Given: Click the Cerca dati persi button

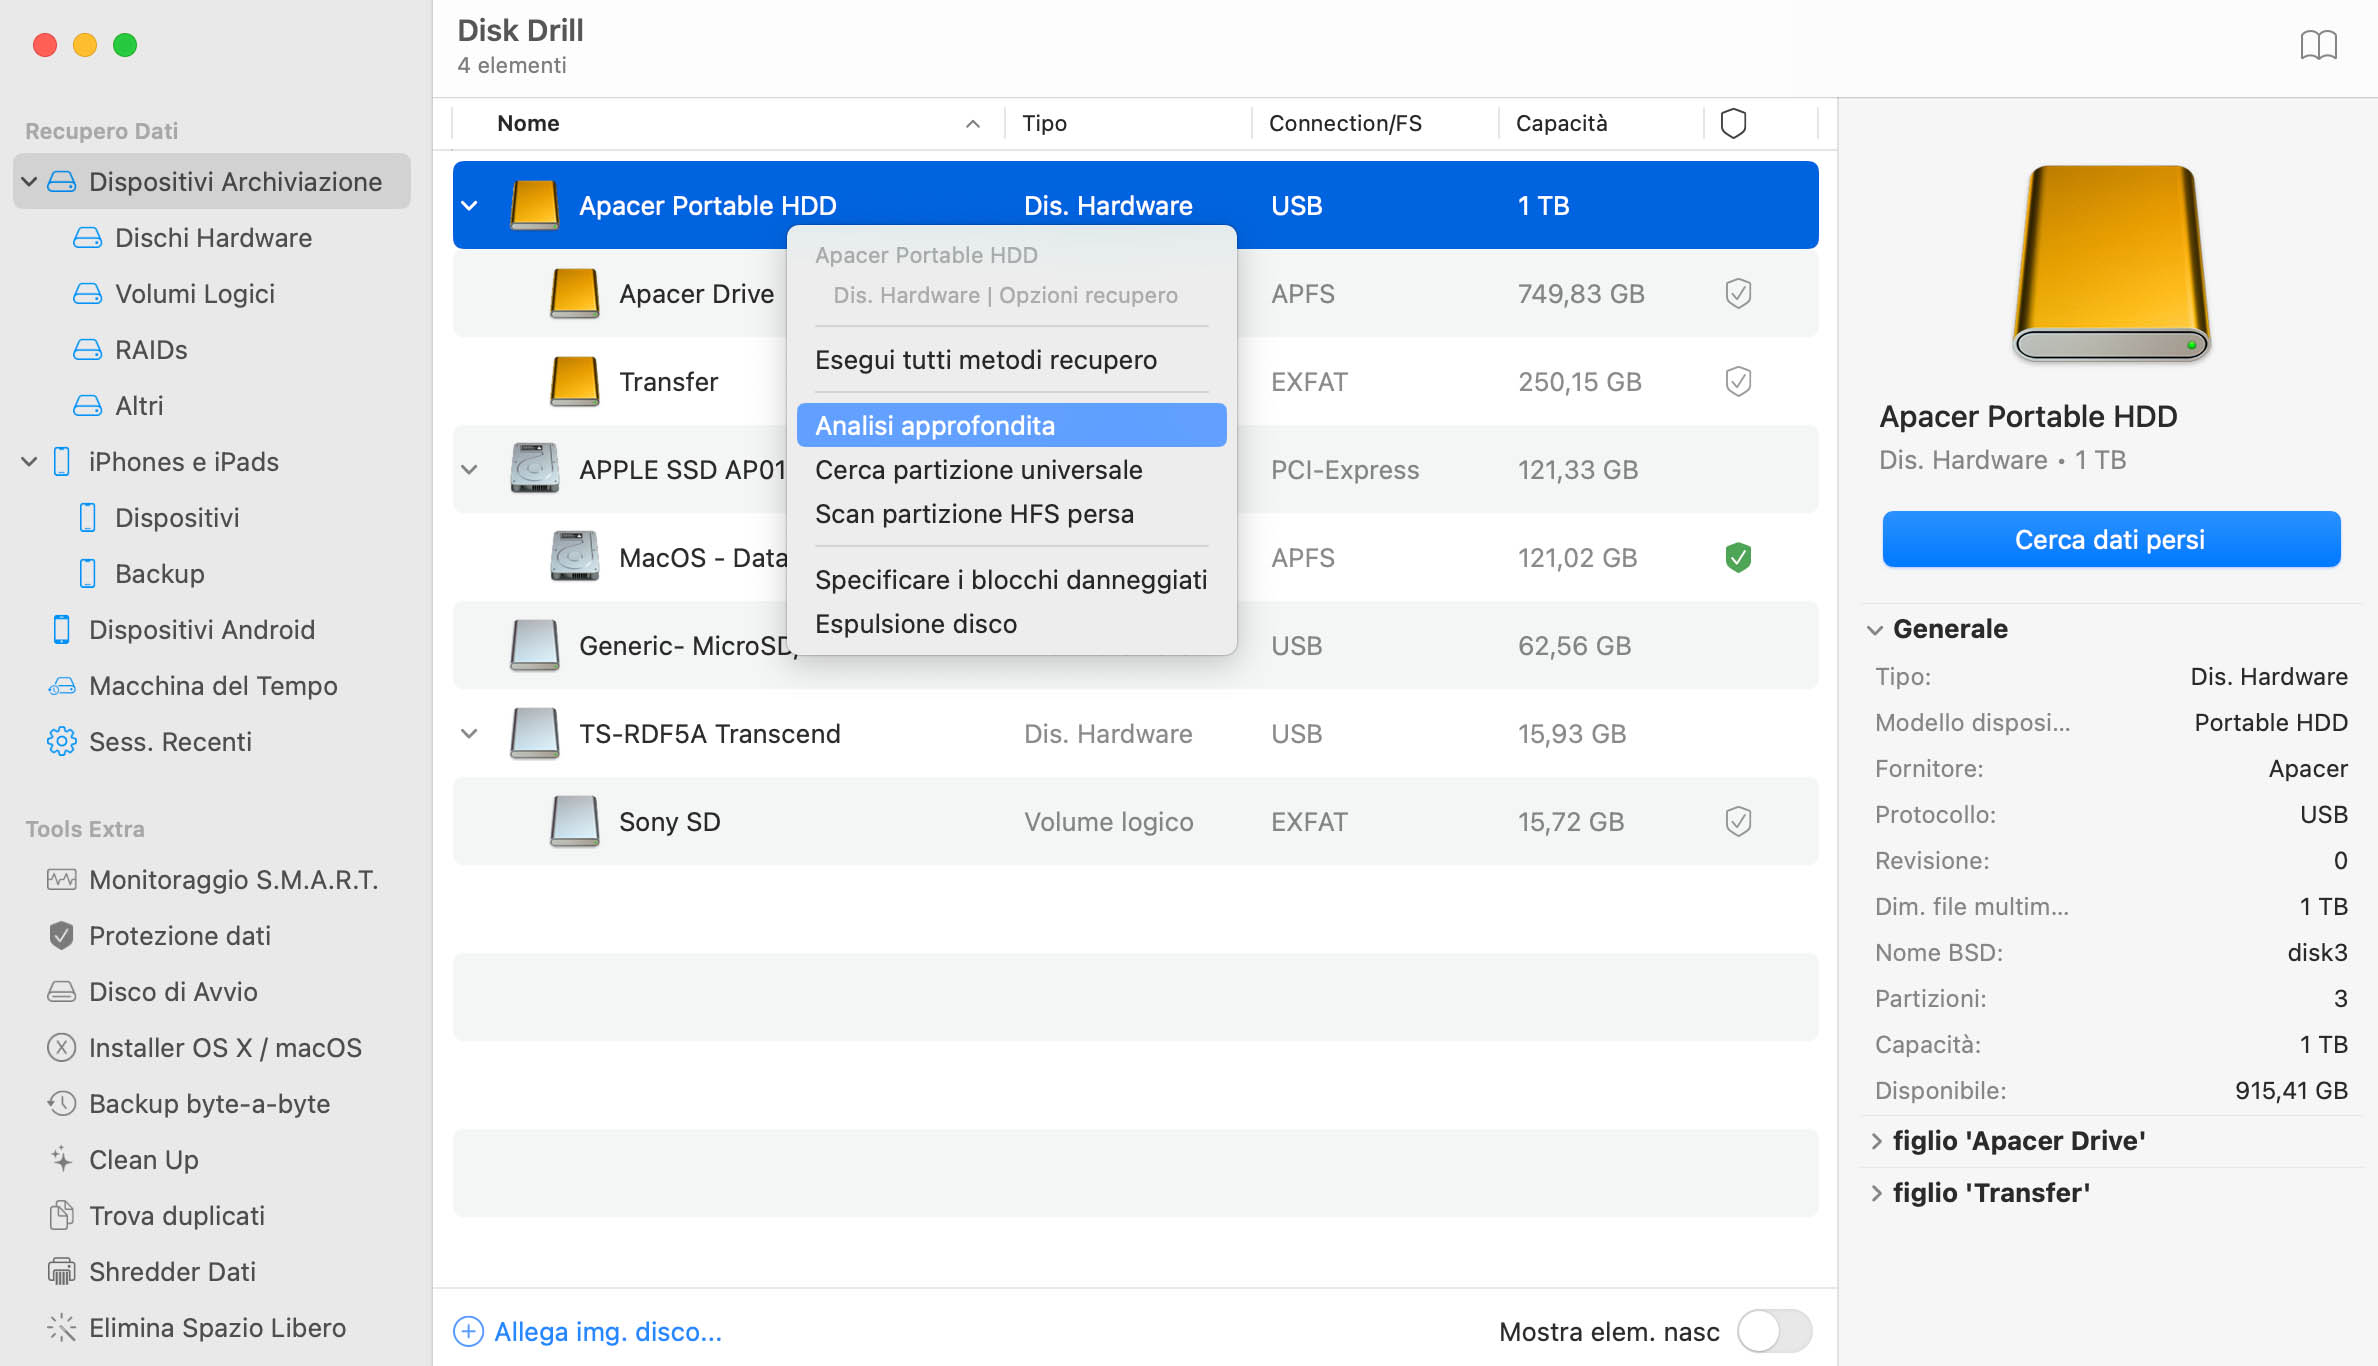Looking at the screenshot, I should [x=2111, y=539].
